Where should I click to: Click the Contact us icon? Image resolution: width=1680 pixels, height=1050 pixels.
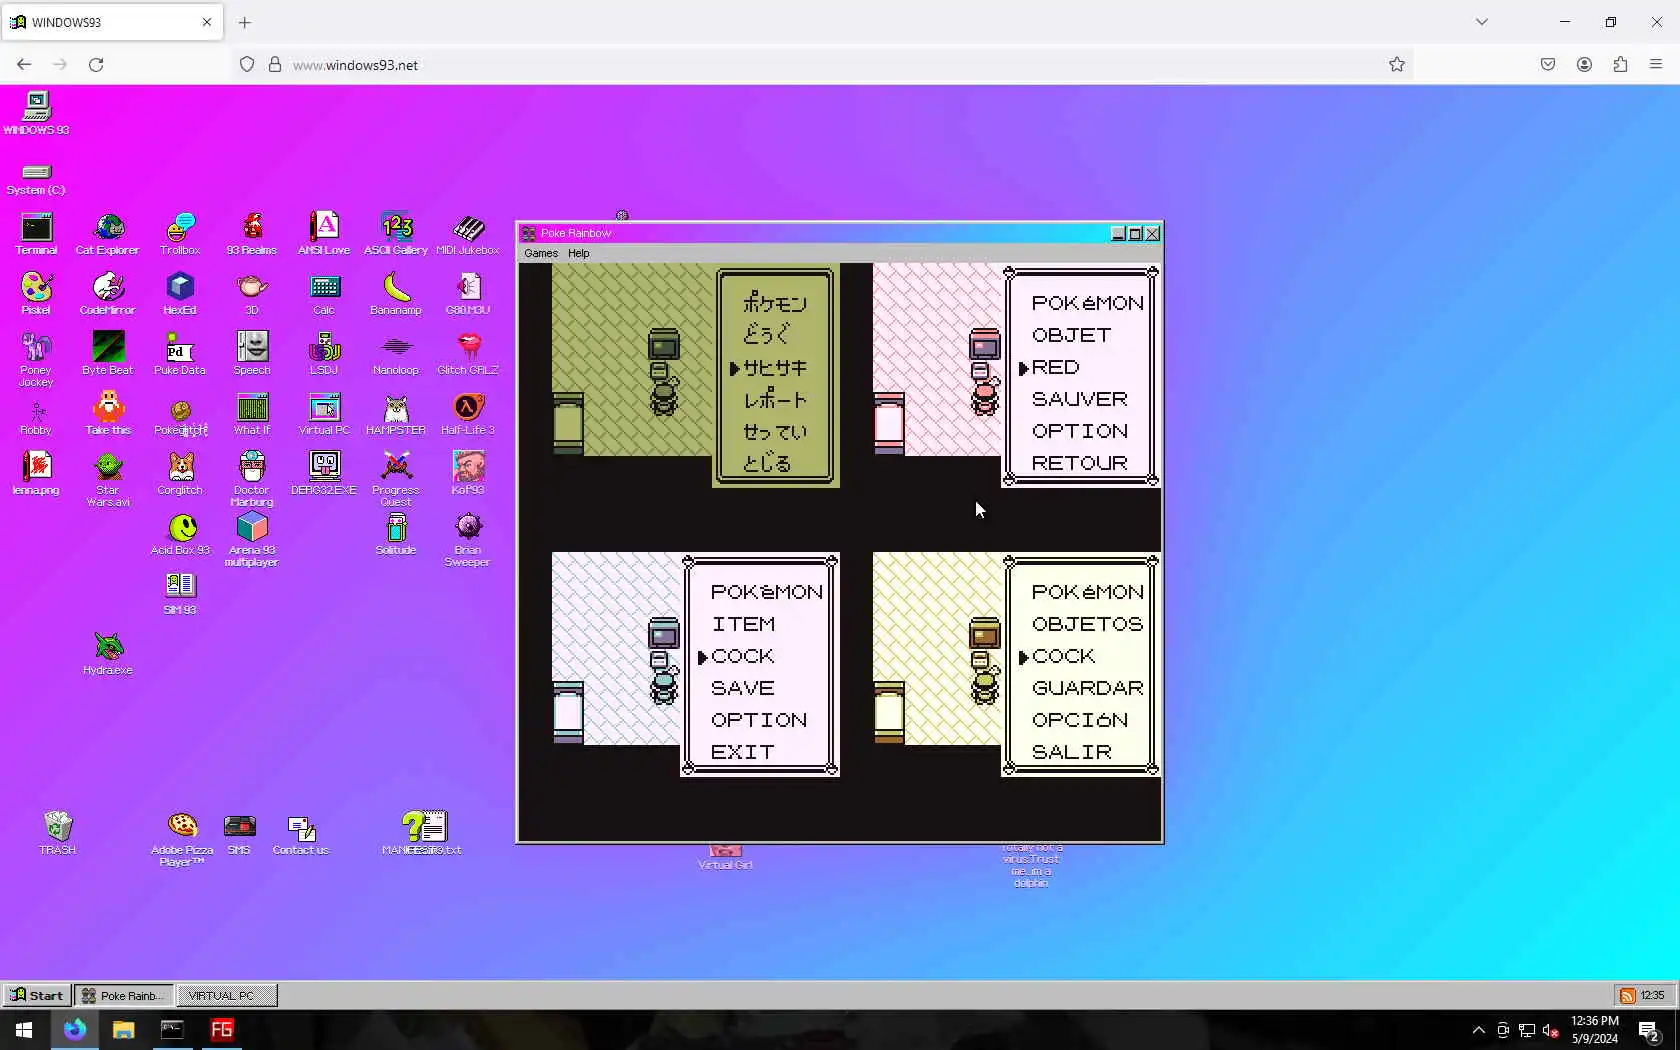[x=301, y=833]
